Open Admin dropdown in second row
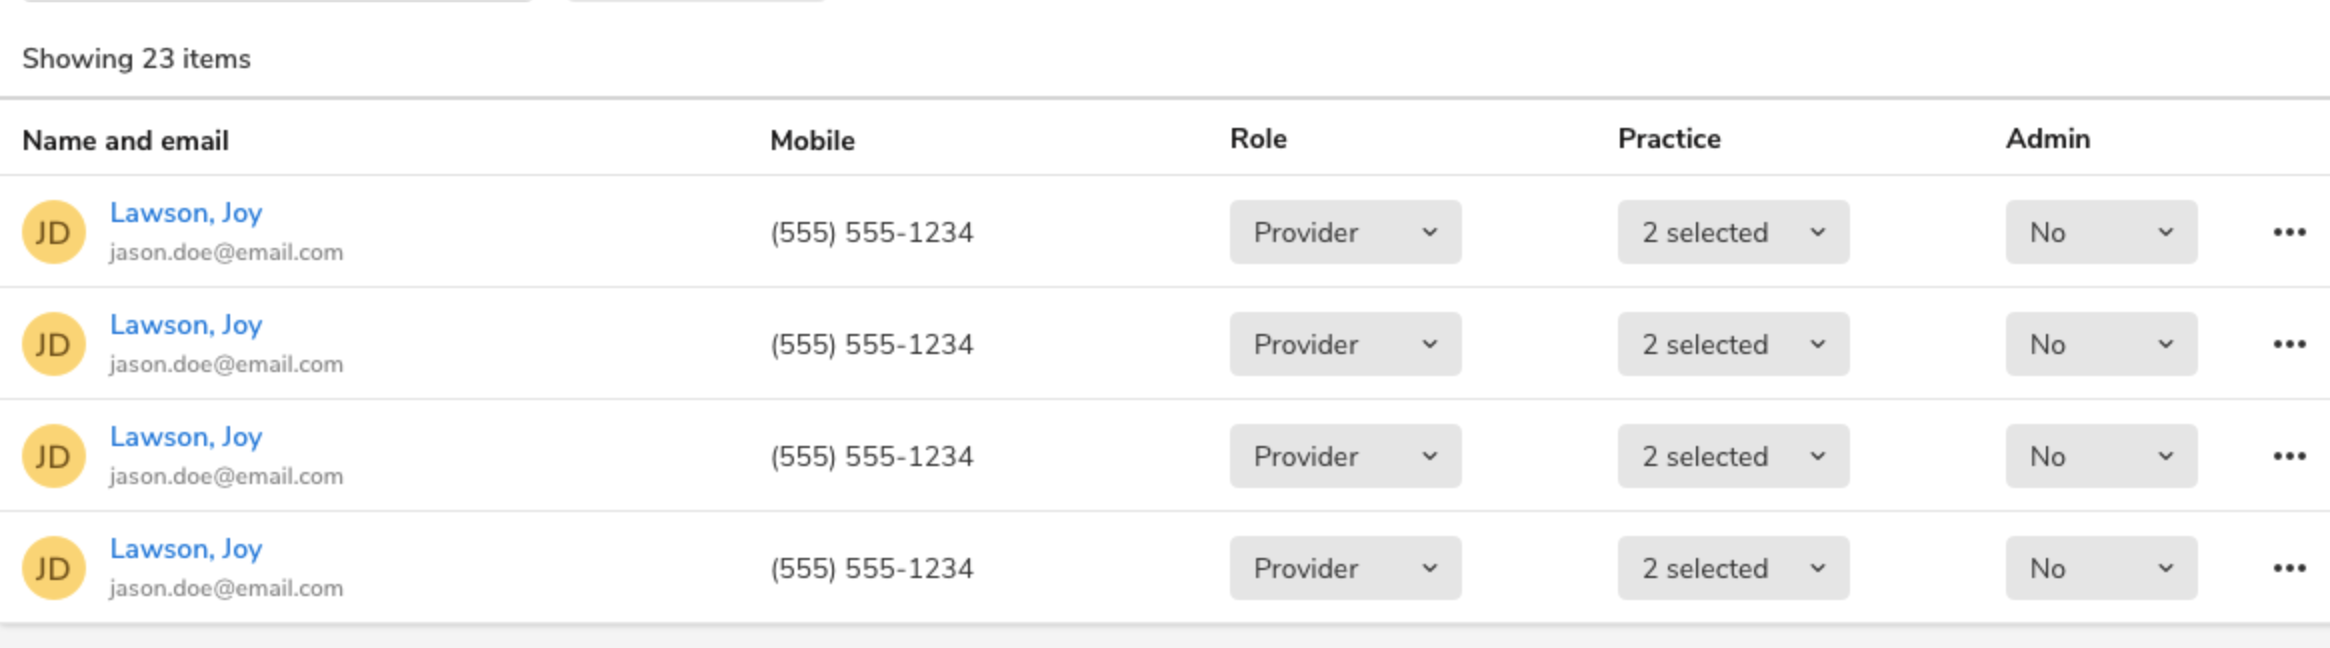This screenshot has width=2330, height=648. point(2101,344)
